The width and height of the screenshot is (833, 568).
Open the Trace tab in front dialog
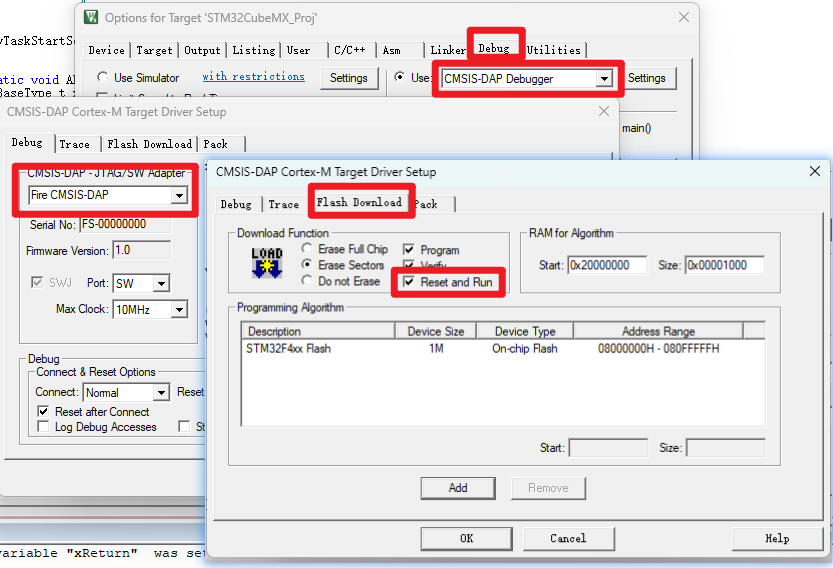[284, 204]
